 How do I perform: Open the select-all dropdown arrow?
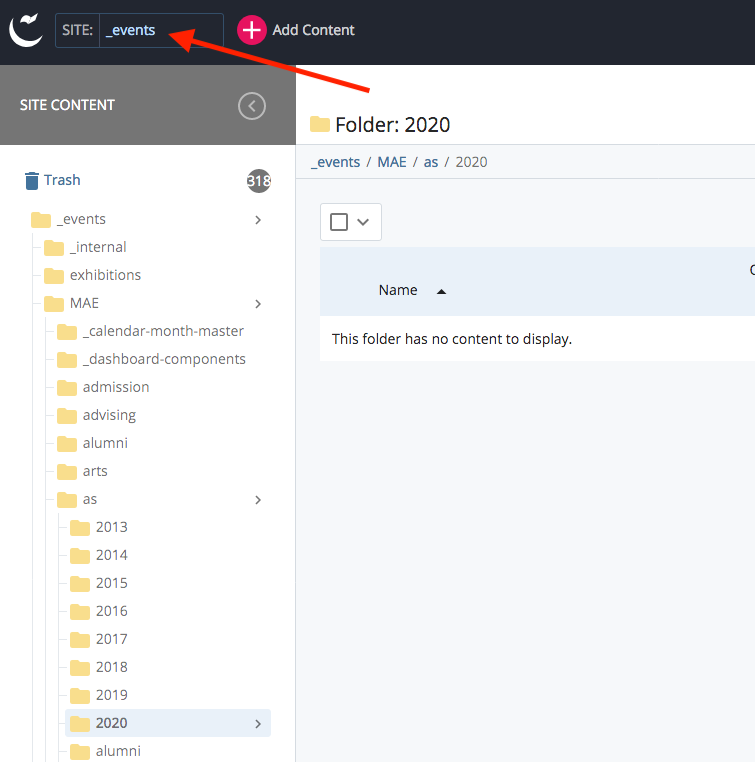363,222
